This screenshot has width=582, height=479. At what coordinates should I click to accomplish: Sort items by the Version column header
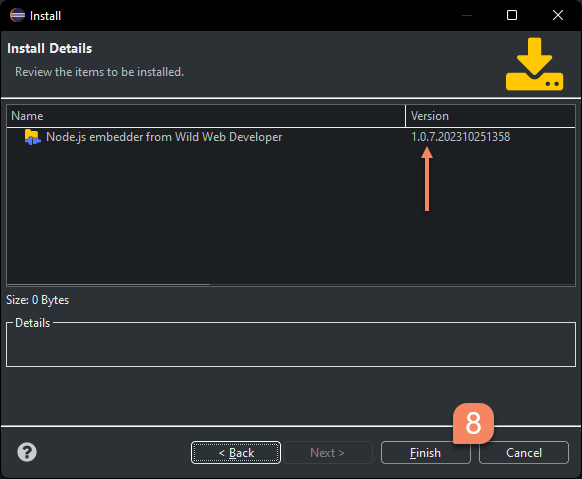click(x=490, y=116)
